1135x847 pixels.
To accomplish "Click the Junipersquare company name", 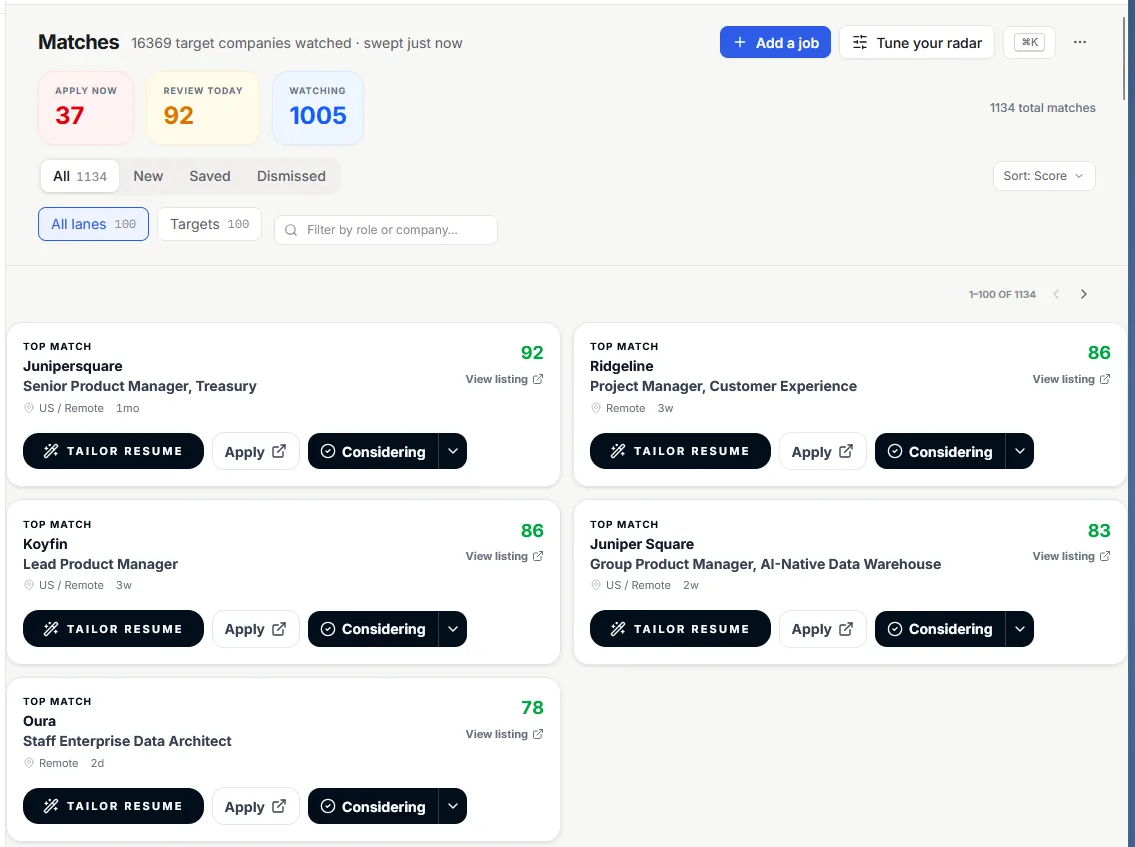I will coord(72,366).
